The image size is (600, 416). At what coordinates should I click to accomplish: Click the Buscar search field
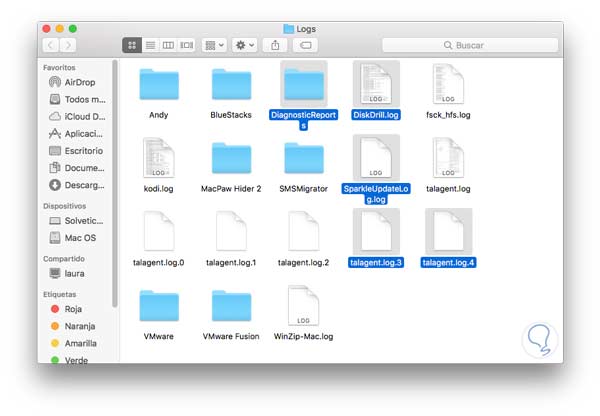point(470,45)
